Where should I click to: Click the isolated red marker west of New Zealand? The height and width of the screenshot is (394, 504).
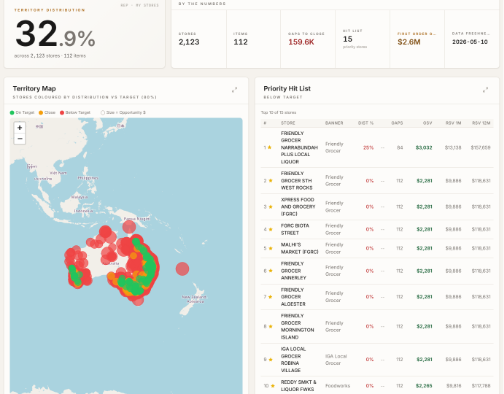coord(182,269)
